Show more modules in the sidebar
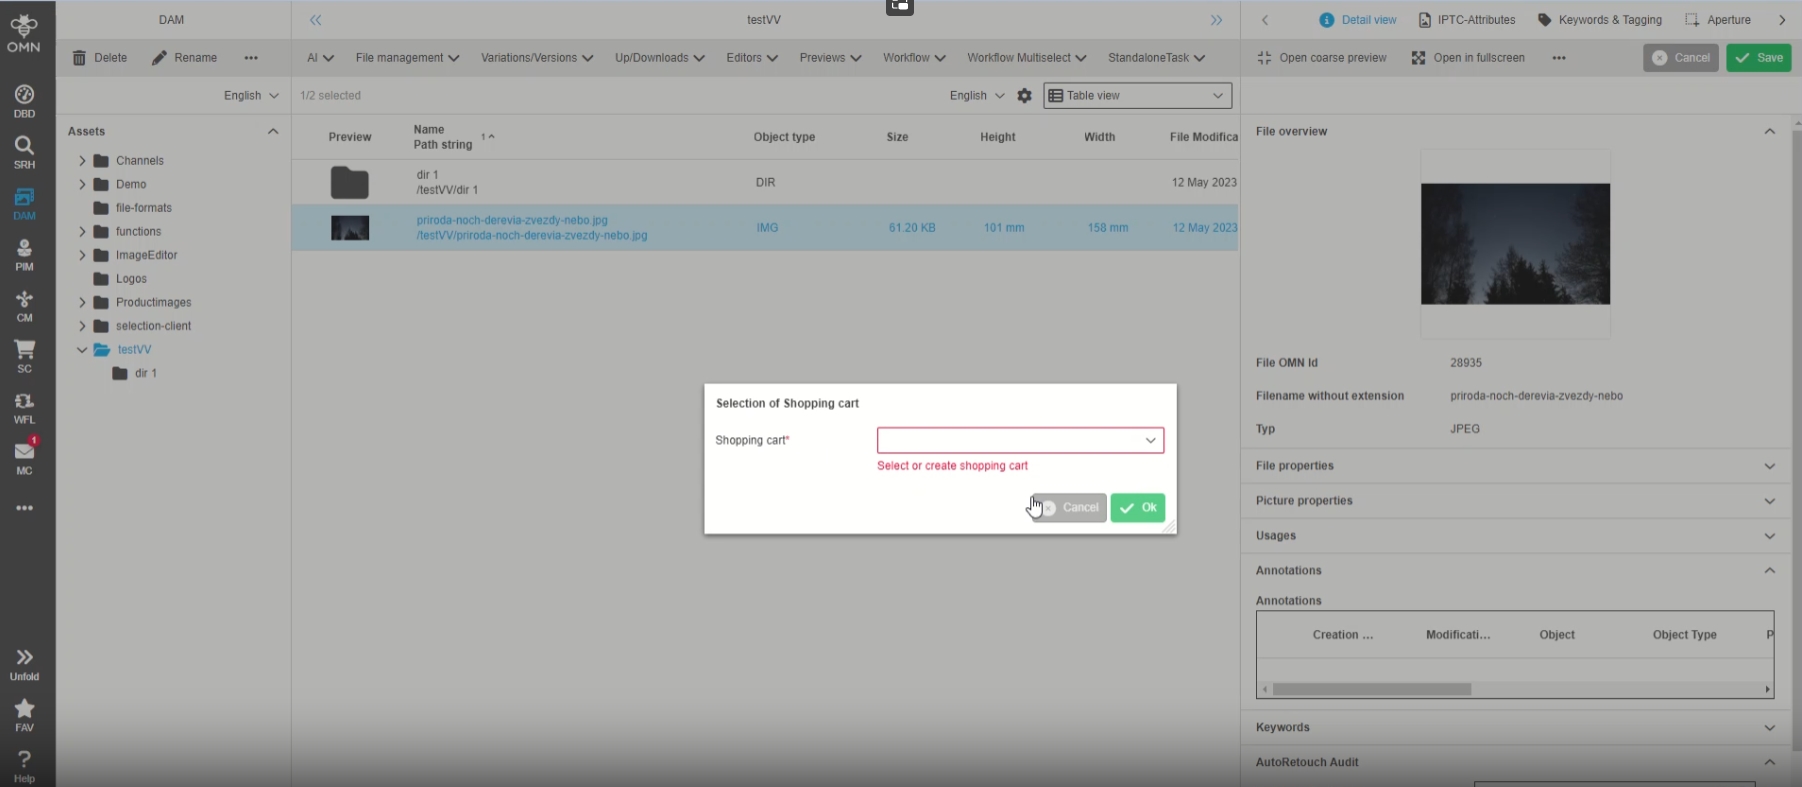1802x787 pixels. point(24,508)
